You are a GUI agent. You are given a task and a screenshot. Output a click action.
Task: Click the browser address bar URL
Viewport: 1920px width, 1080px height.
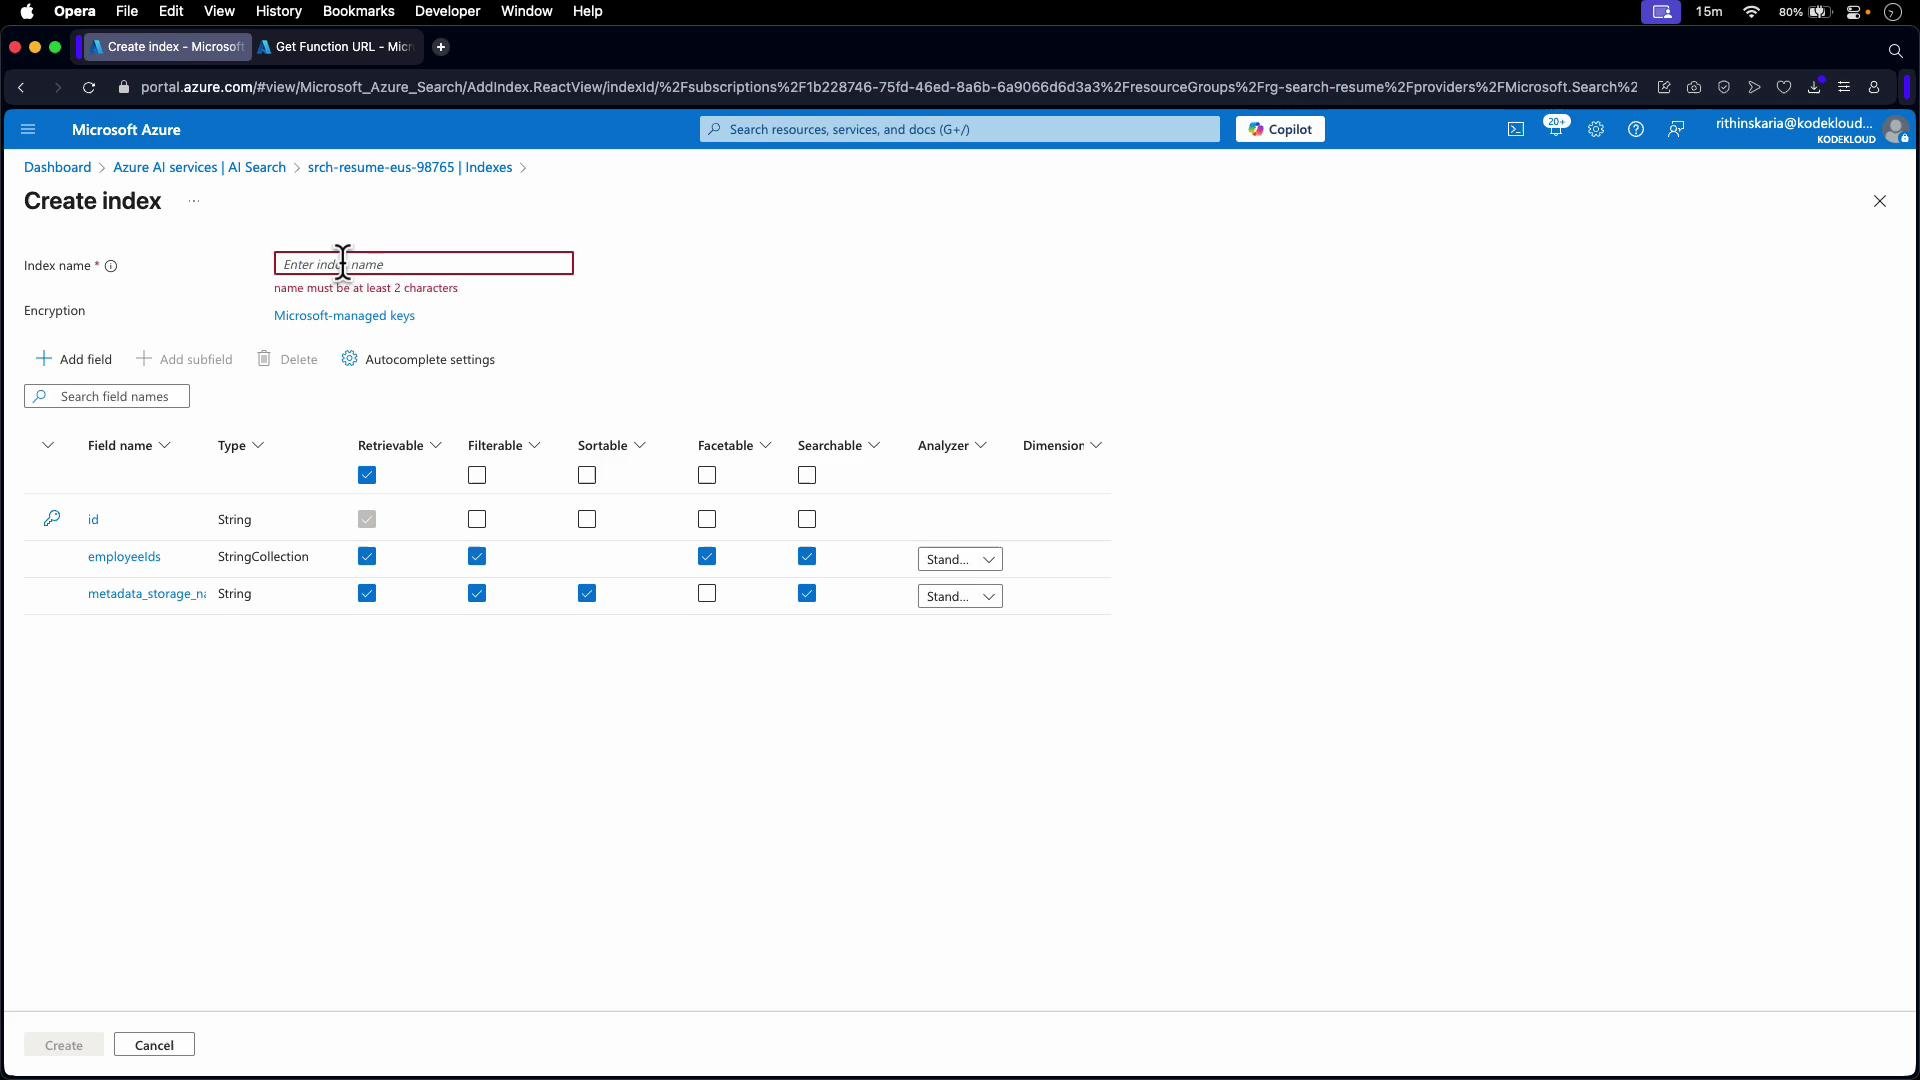(889, 87)
